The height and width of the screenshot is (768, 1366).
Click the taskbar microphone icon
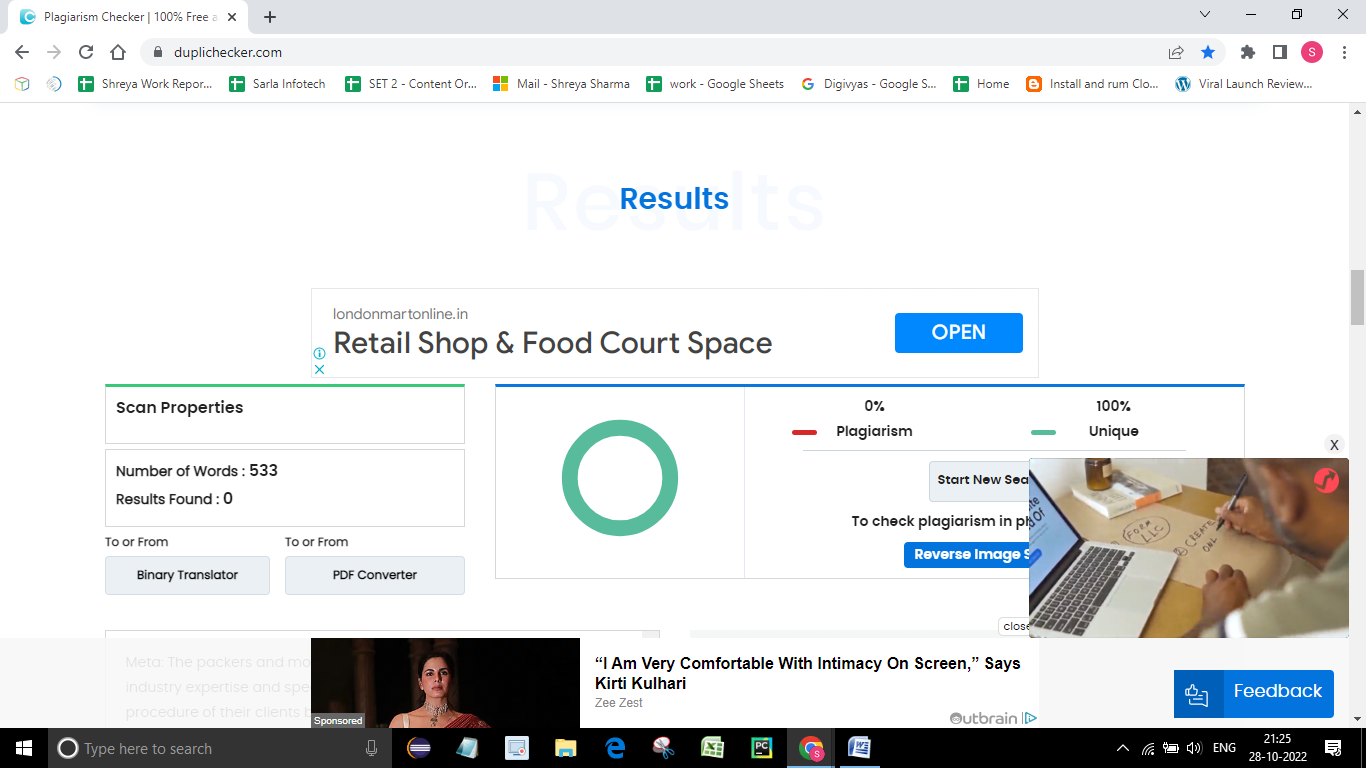pos(371,748)
